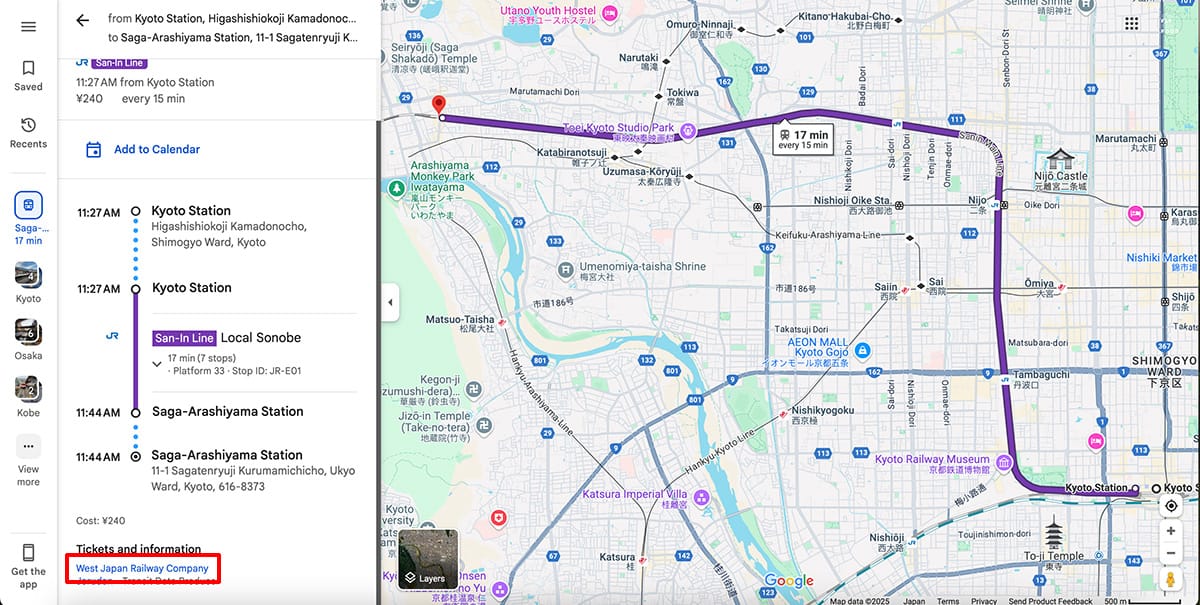Image resolution: width=1200 pixels, height=605 pixels.
Task: Select the Saga-Arashiyama transit trip icon
Action: [28, 207]
